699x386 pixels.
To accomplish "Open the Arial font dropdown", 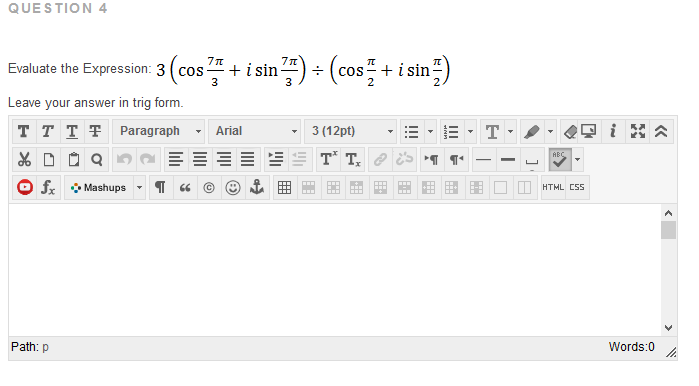I will click(x=255, y=131).
